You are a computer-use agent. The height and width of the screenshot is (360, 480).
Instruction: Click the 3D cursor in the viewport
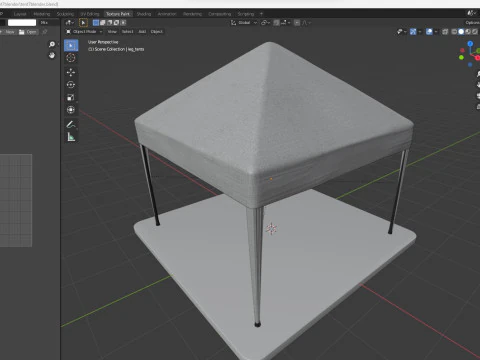click(x=272, y=229)
